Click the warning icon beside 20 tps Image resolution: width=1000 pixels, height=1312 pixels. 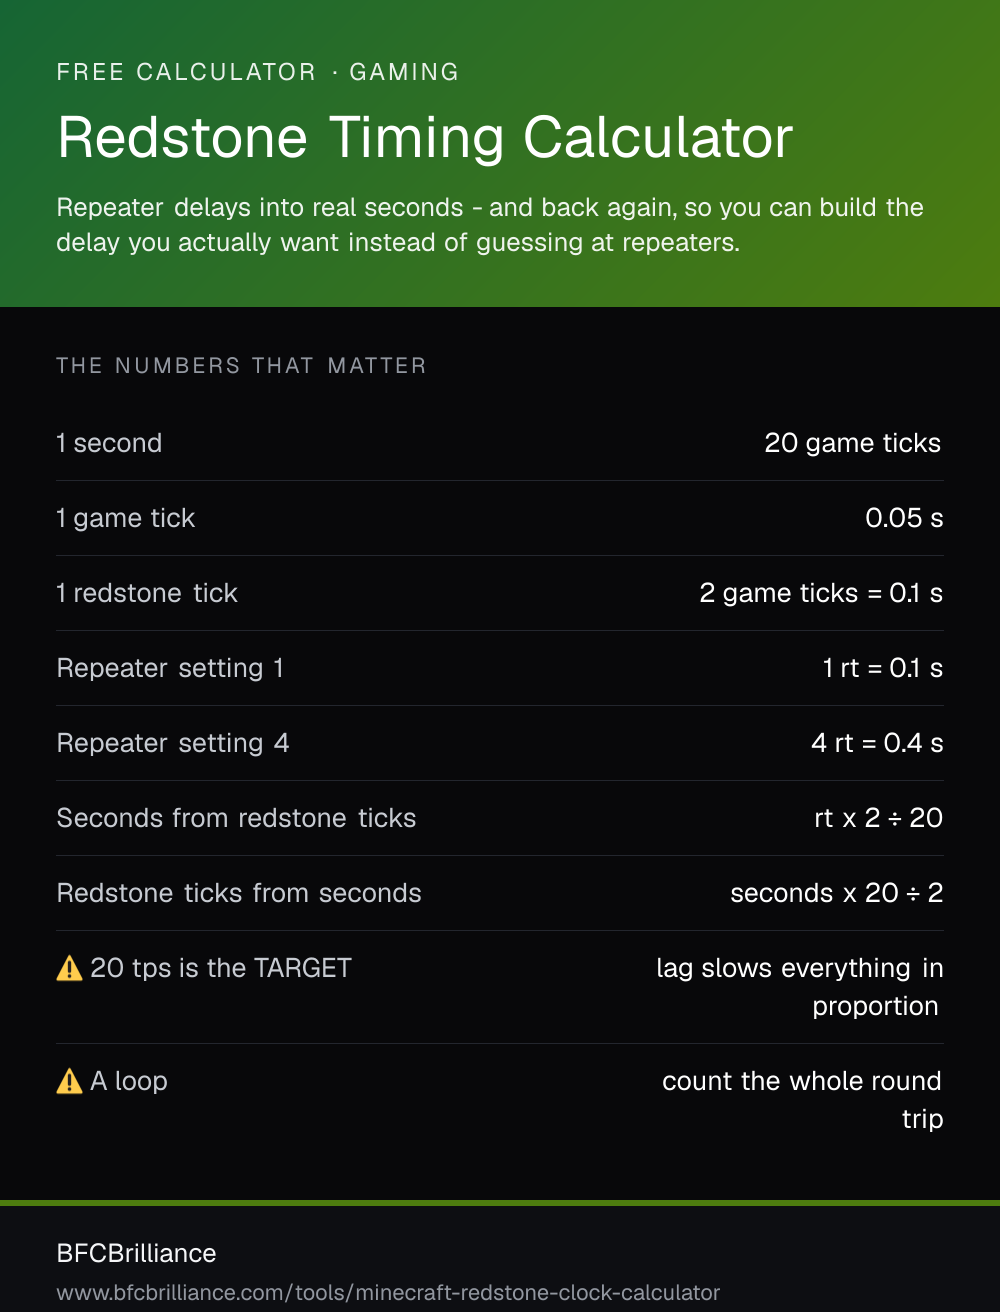click(69, 968)
